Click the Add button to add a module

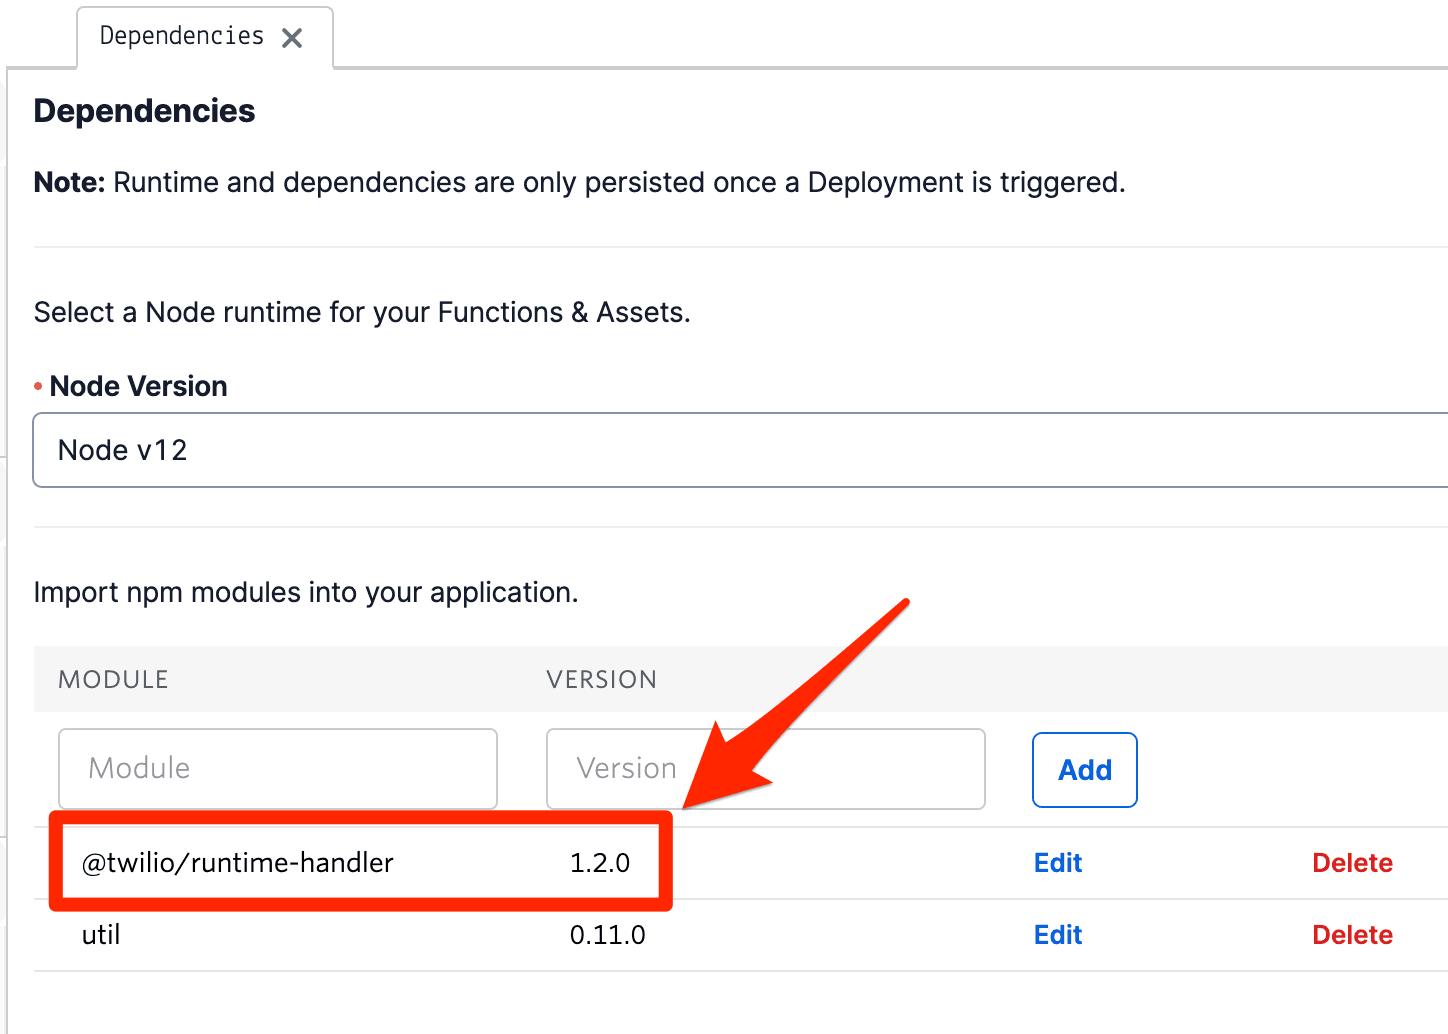tap(1084, 769)
